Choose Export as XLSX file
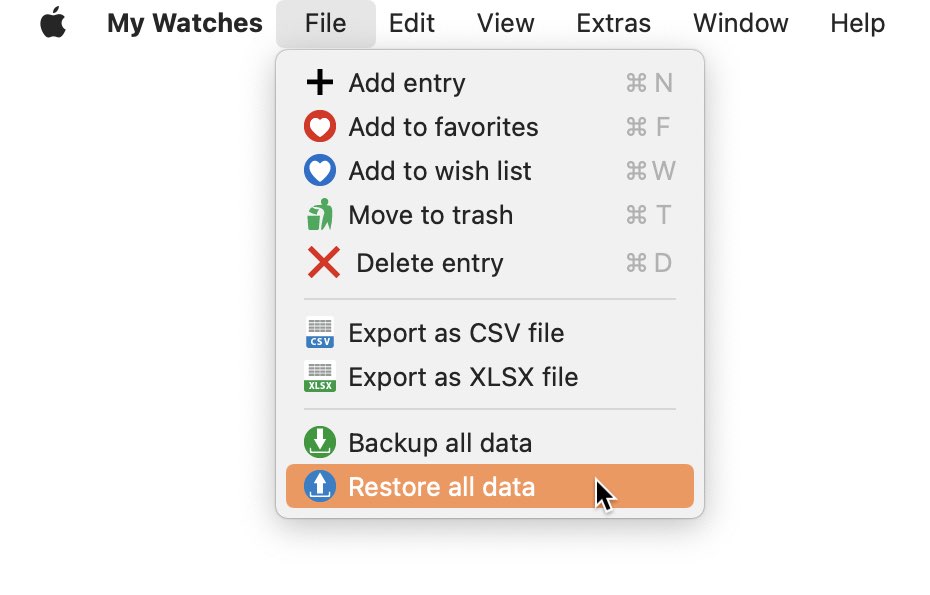This screenshot has width=930, height=595. pyautogui.click(x=490, y=377)
